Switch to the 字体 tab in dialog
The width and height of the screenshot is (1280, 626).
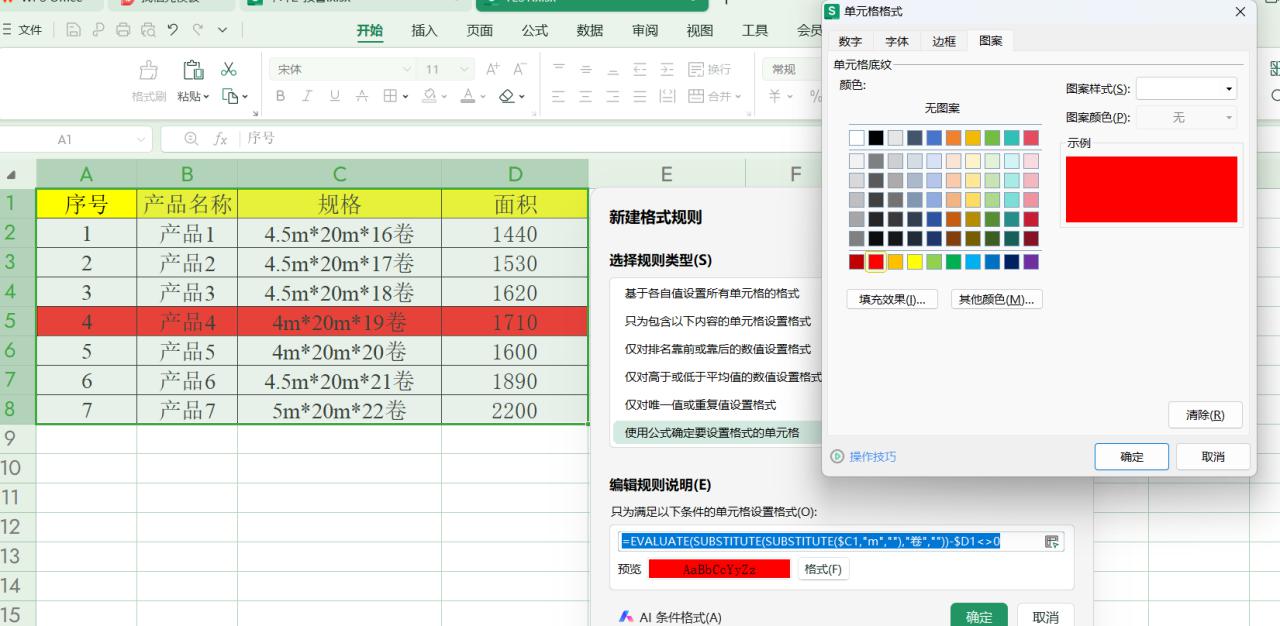coord(897,41)
